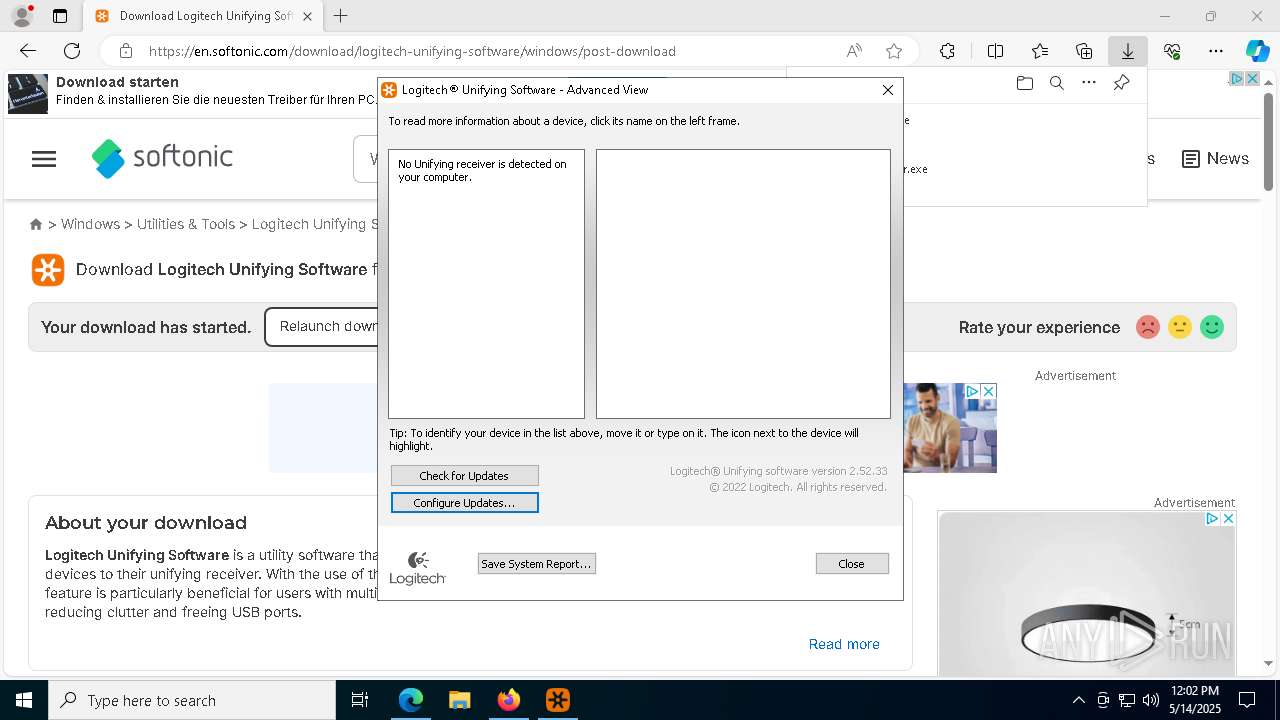Viewport: 1280px width, 720px height.
Task: Open the Downloads toolbar icon
Action: (x=1128, y=51)
